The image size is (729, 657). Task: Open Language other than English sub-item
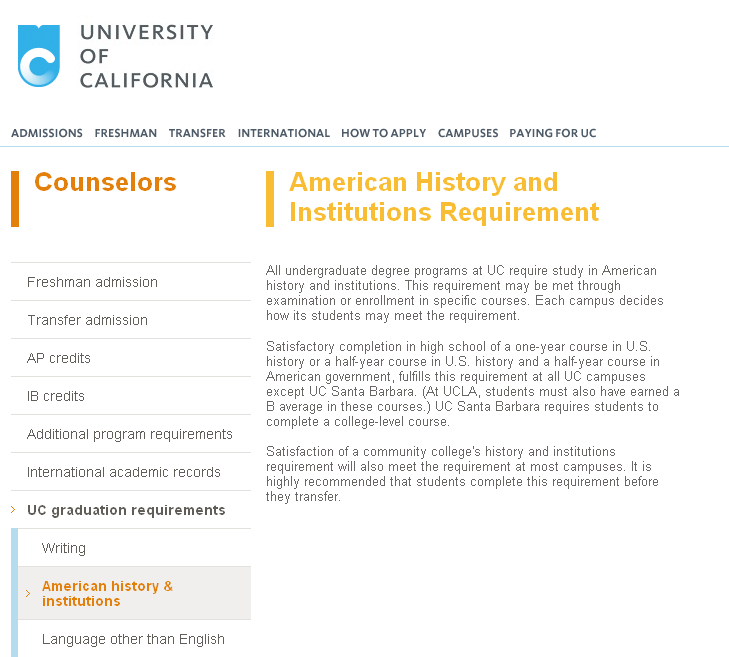pyautogui.click(x=133, y=639)
